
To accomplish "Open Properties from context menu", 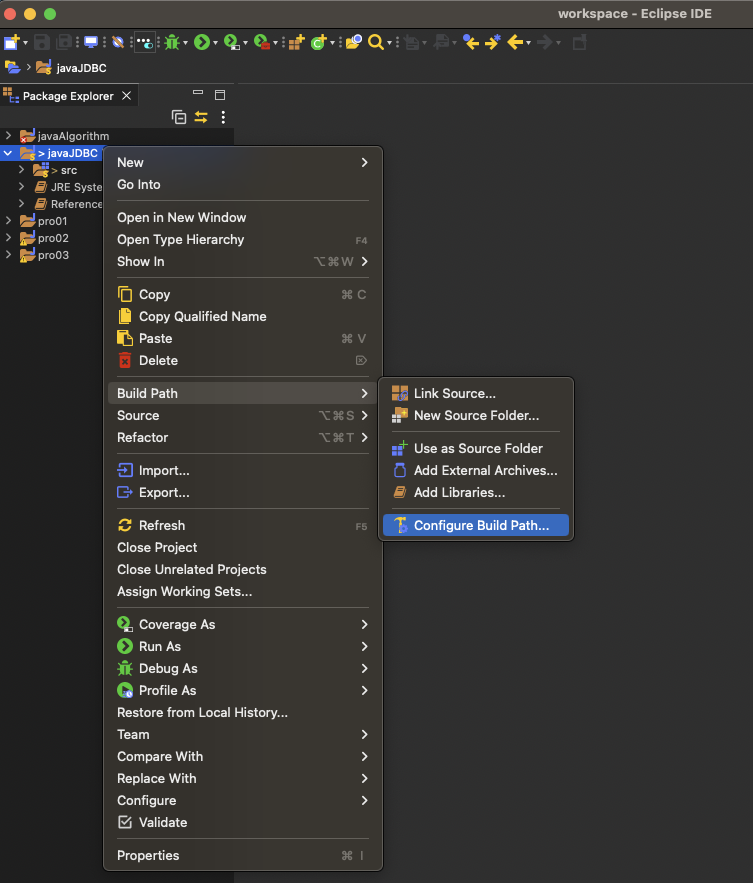I will click(243, 855).
